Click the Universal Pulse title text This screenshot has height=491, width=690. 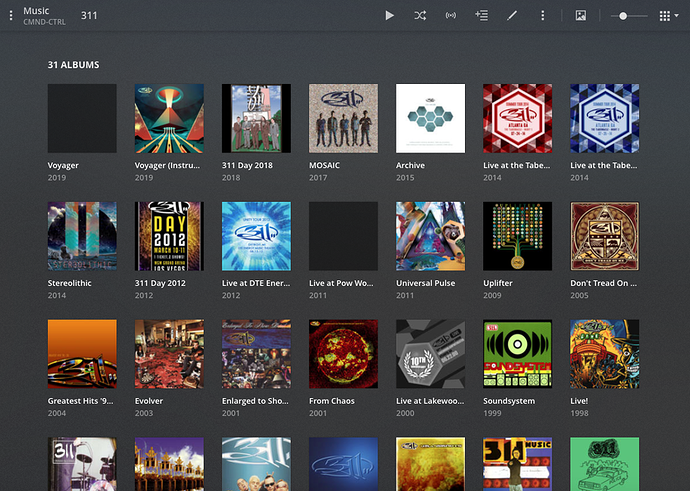pos(426,283)
